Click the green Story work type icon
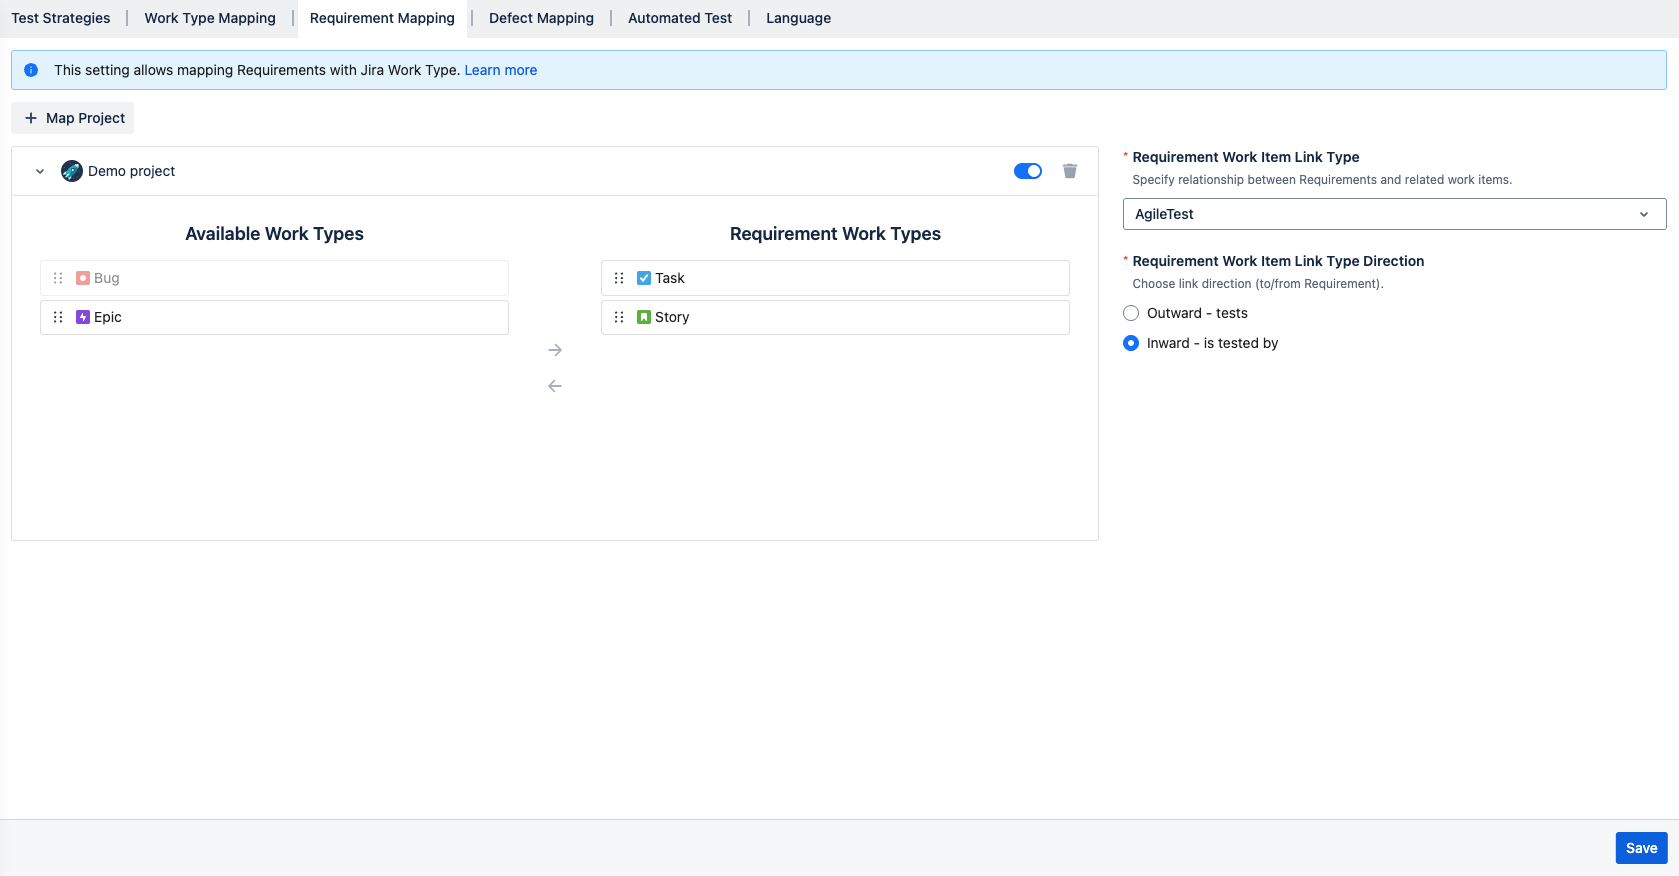1679x876 pixels. click(x=644, y=317)
